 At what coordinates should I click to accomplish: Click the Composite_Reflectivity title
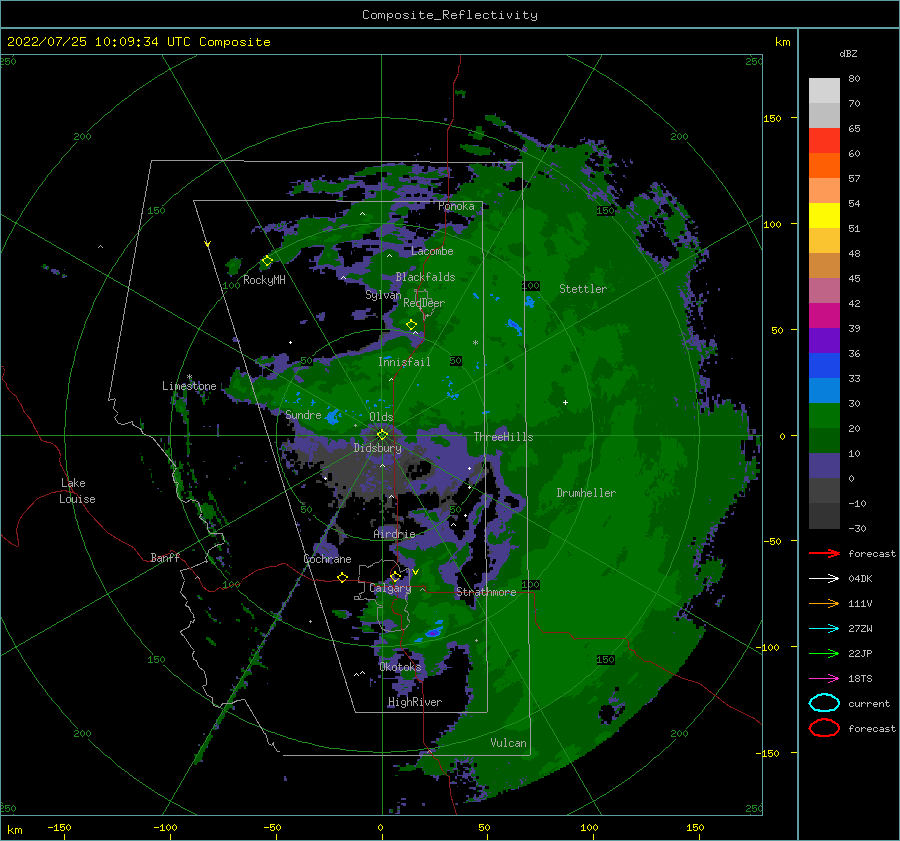tap(450, 15)
